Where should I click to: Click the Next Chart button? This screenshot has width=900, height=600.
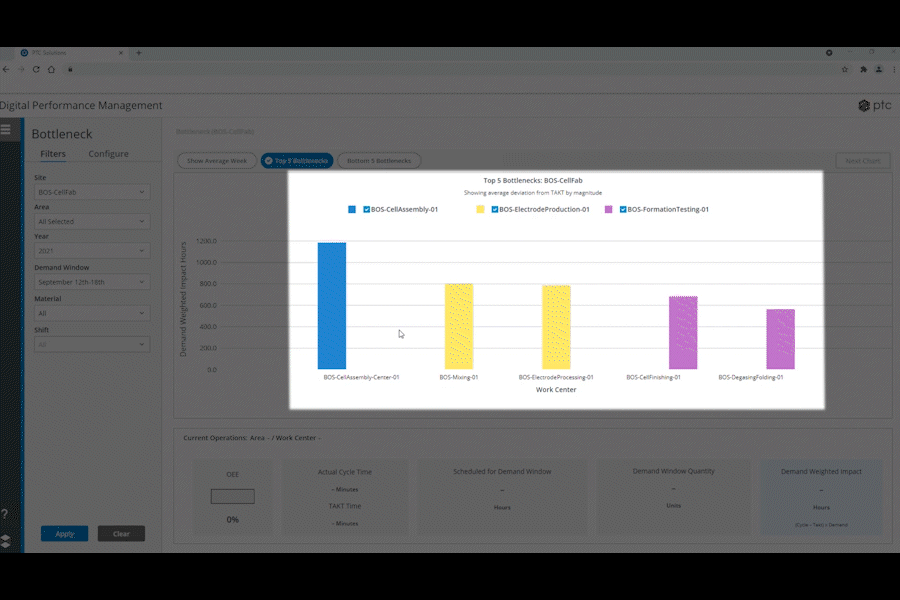(x=863, y=161)
